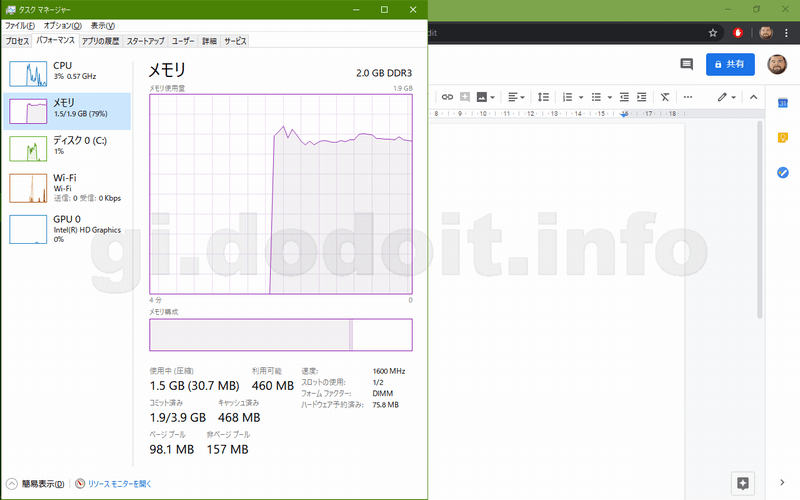Switch to the サービス tab
Viewport: 800px width, 500px height.
tap(235, 41)
